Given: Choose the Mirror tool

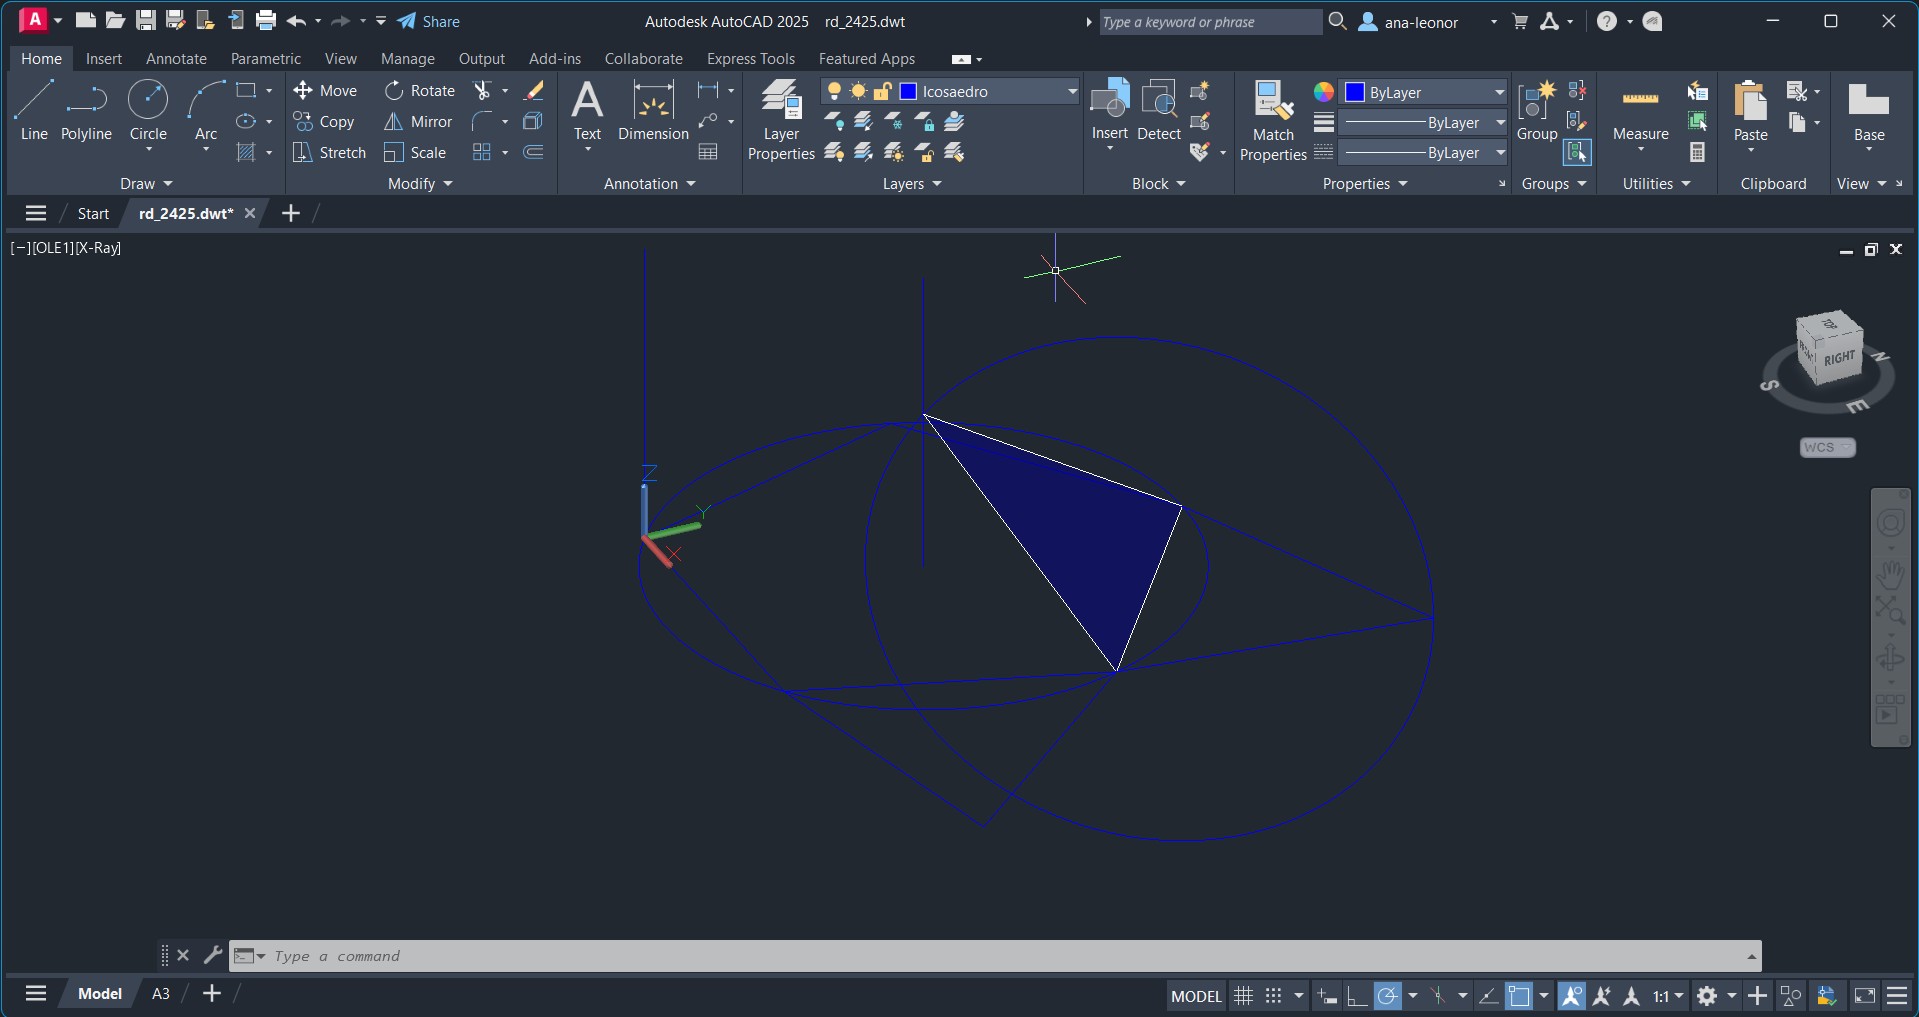Looking at the screenshot, I should click(418, 121).
